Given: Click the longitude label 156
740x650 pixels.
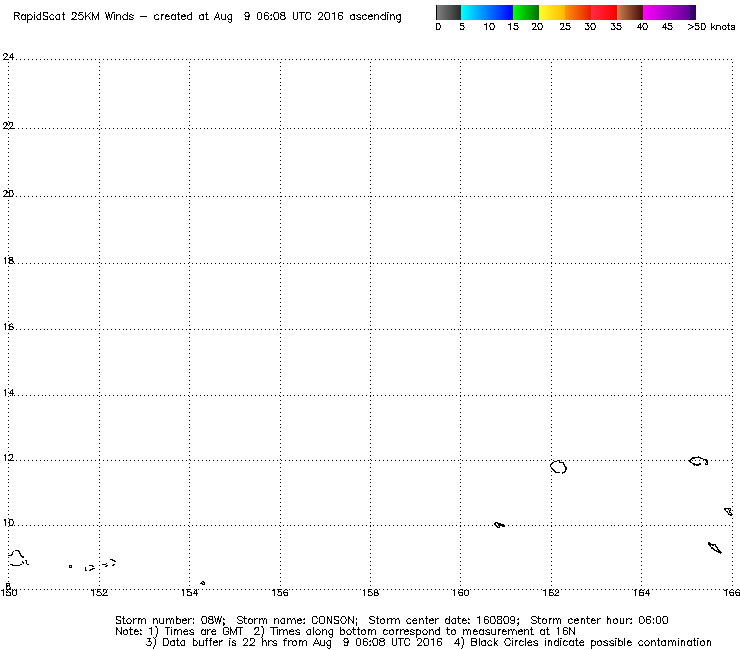Looking at the screenshot, I should pos(280,593).
